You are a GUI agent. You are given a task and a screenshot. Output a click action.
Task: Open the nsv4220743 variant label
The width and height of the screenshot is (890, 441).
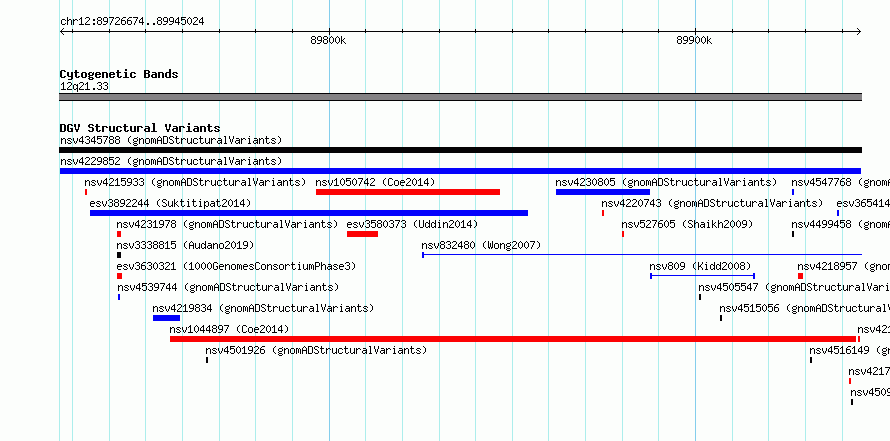pyautogui.click(x=712, y=203)
